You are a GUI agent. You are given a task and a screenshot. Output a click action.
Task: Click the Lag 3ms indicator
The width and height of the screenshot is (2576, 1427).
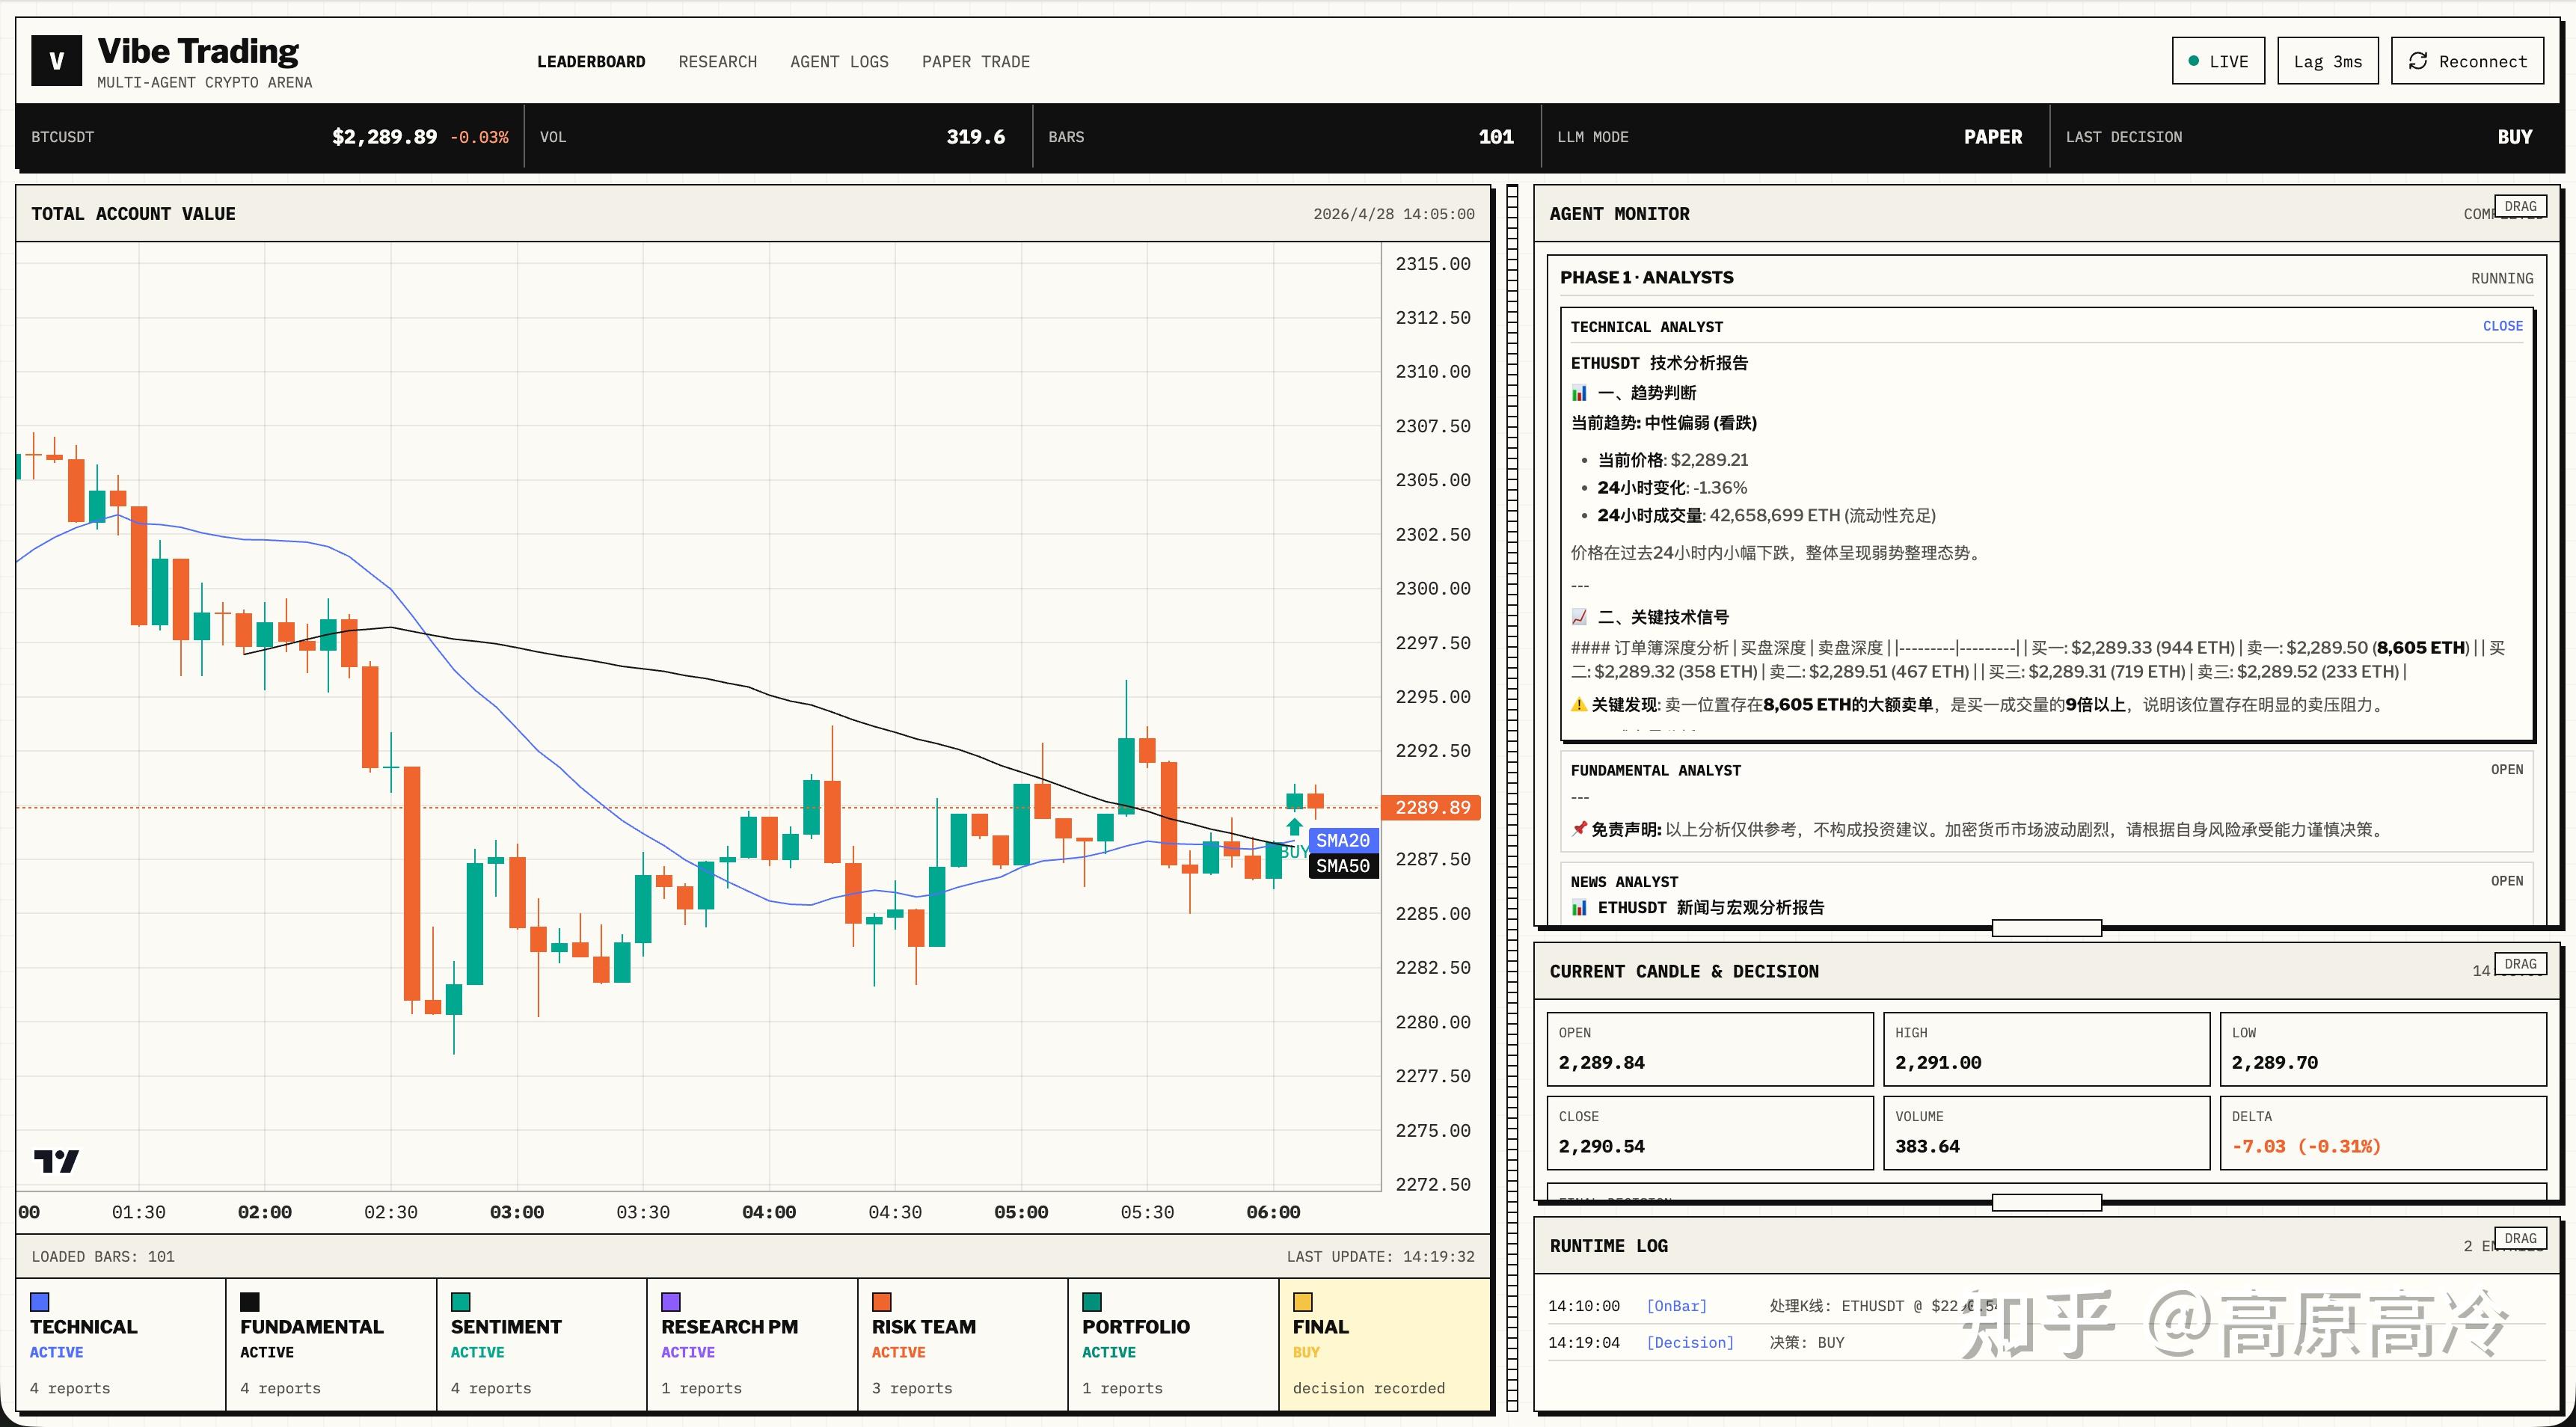(2327, 61)
